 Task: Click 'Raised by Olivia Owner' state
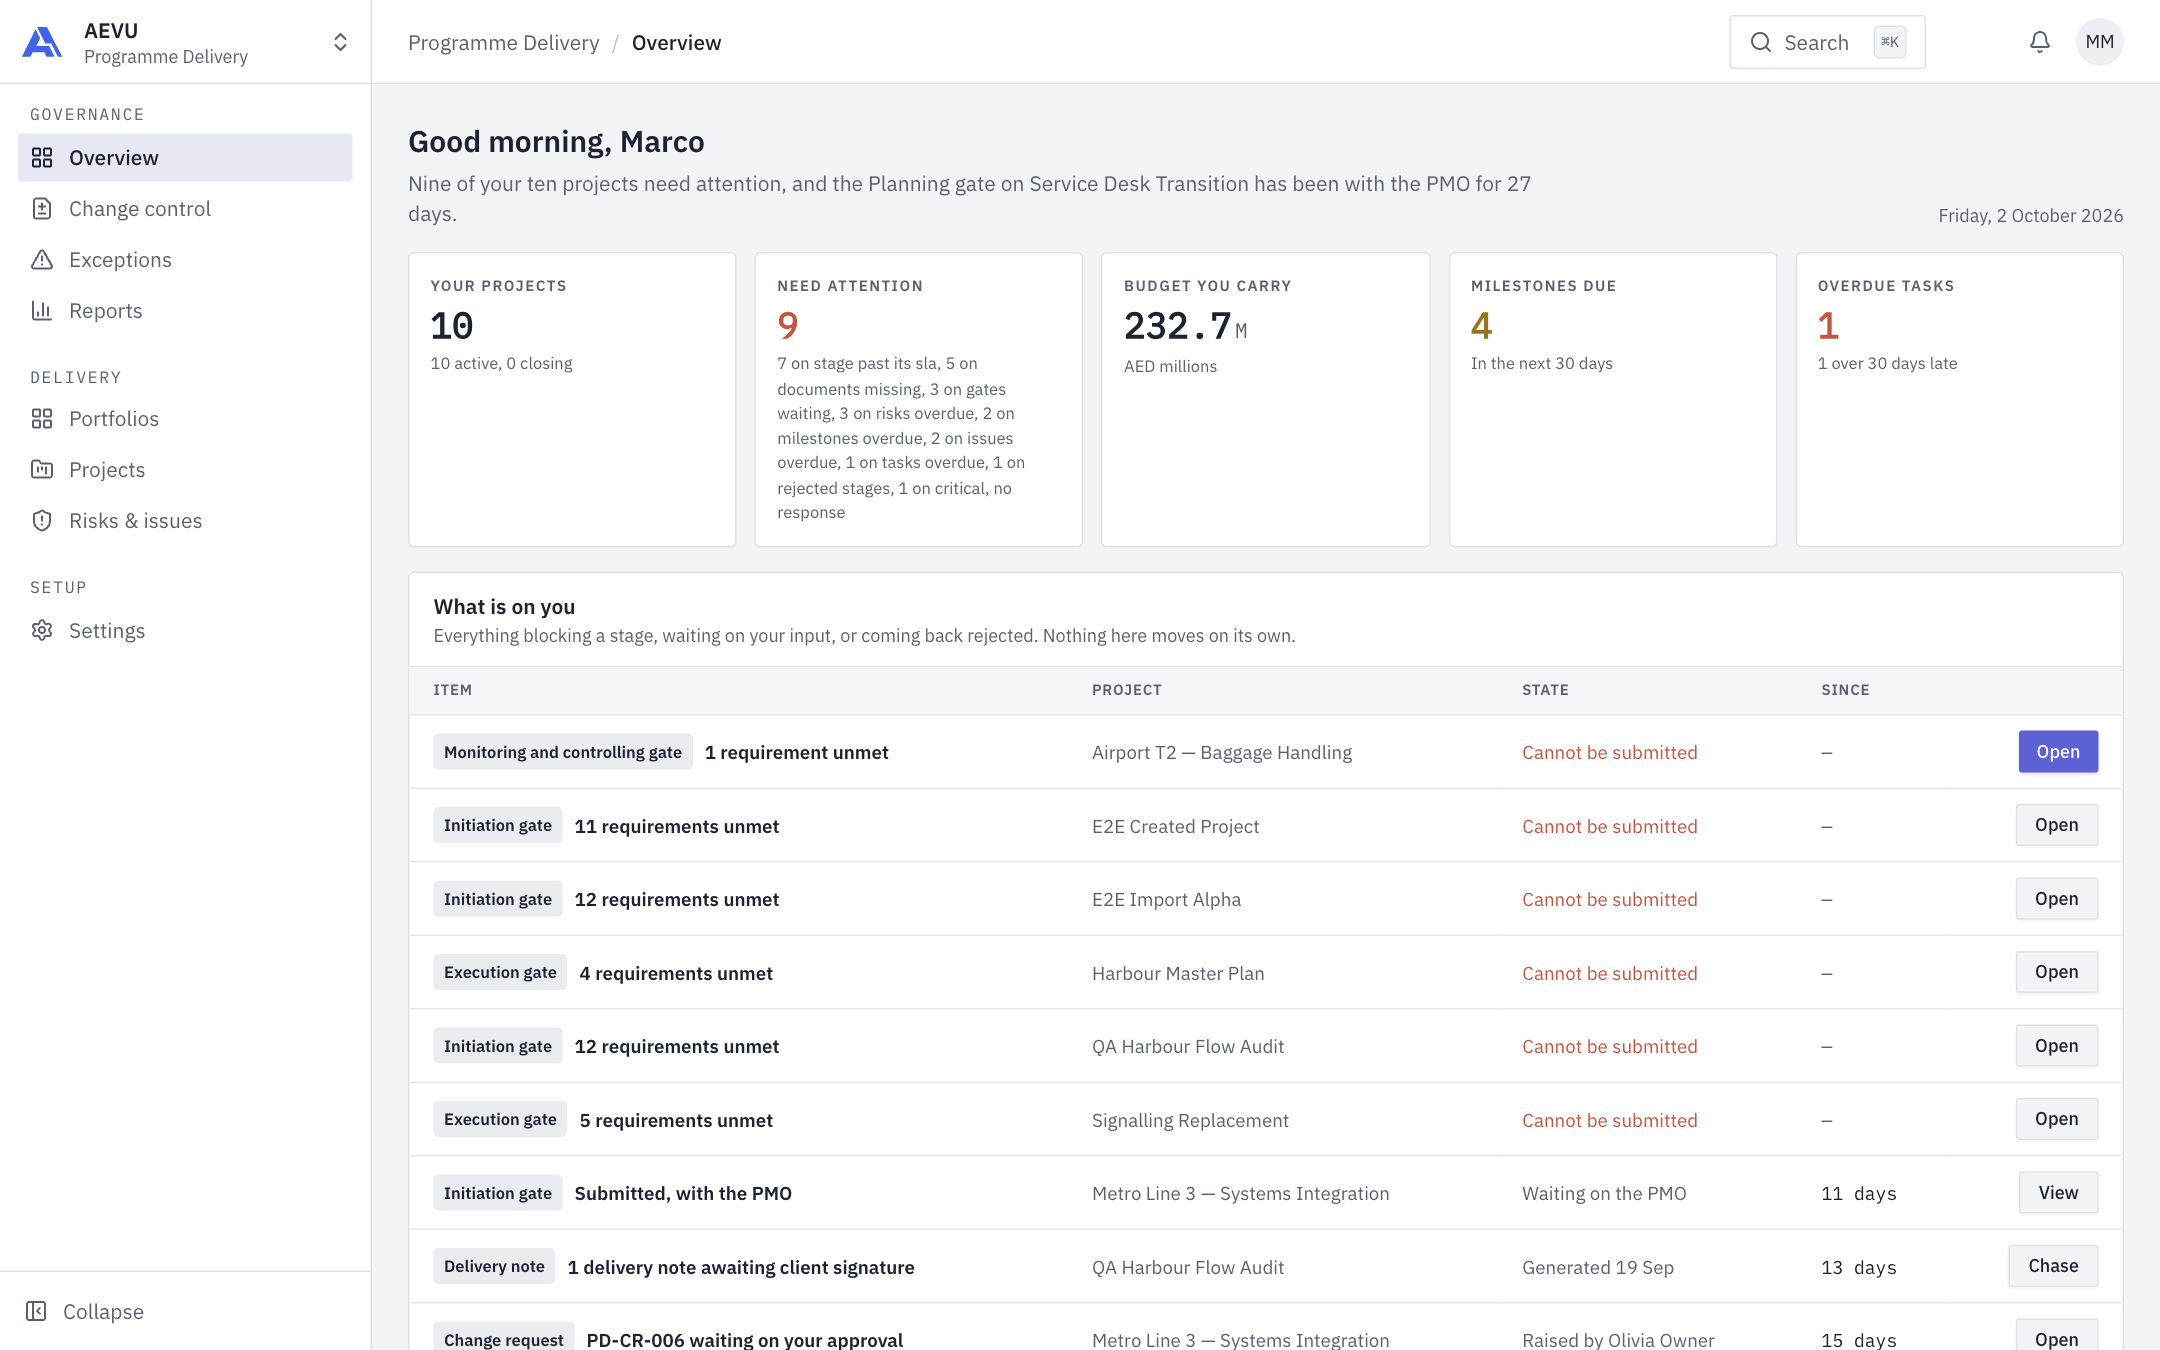tap(1618, 1340)
